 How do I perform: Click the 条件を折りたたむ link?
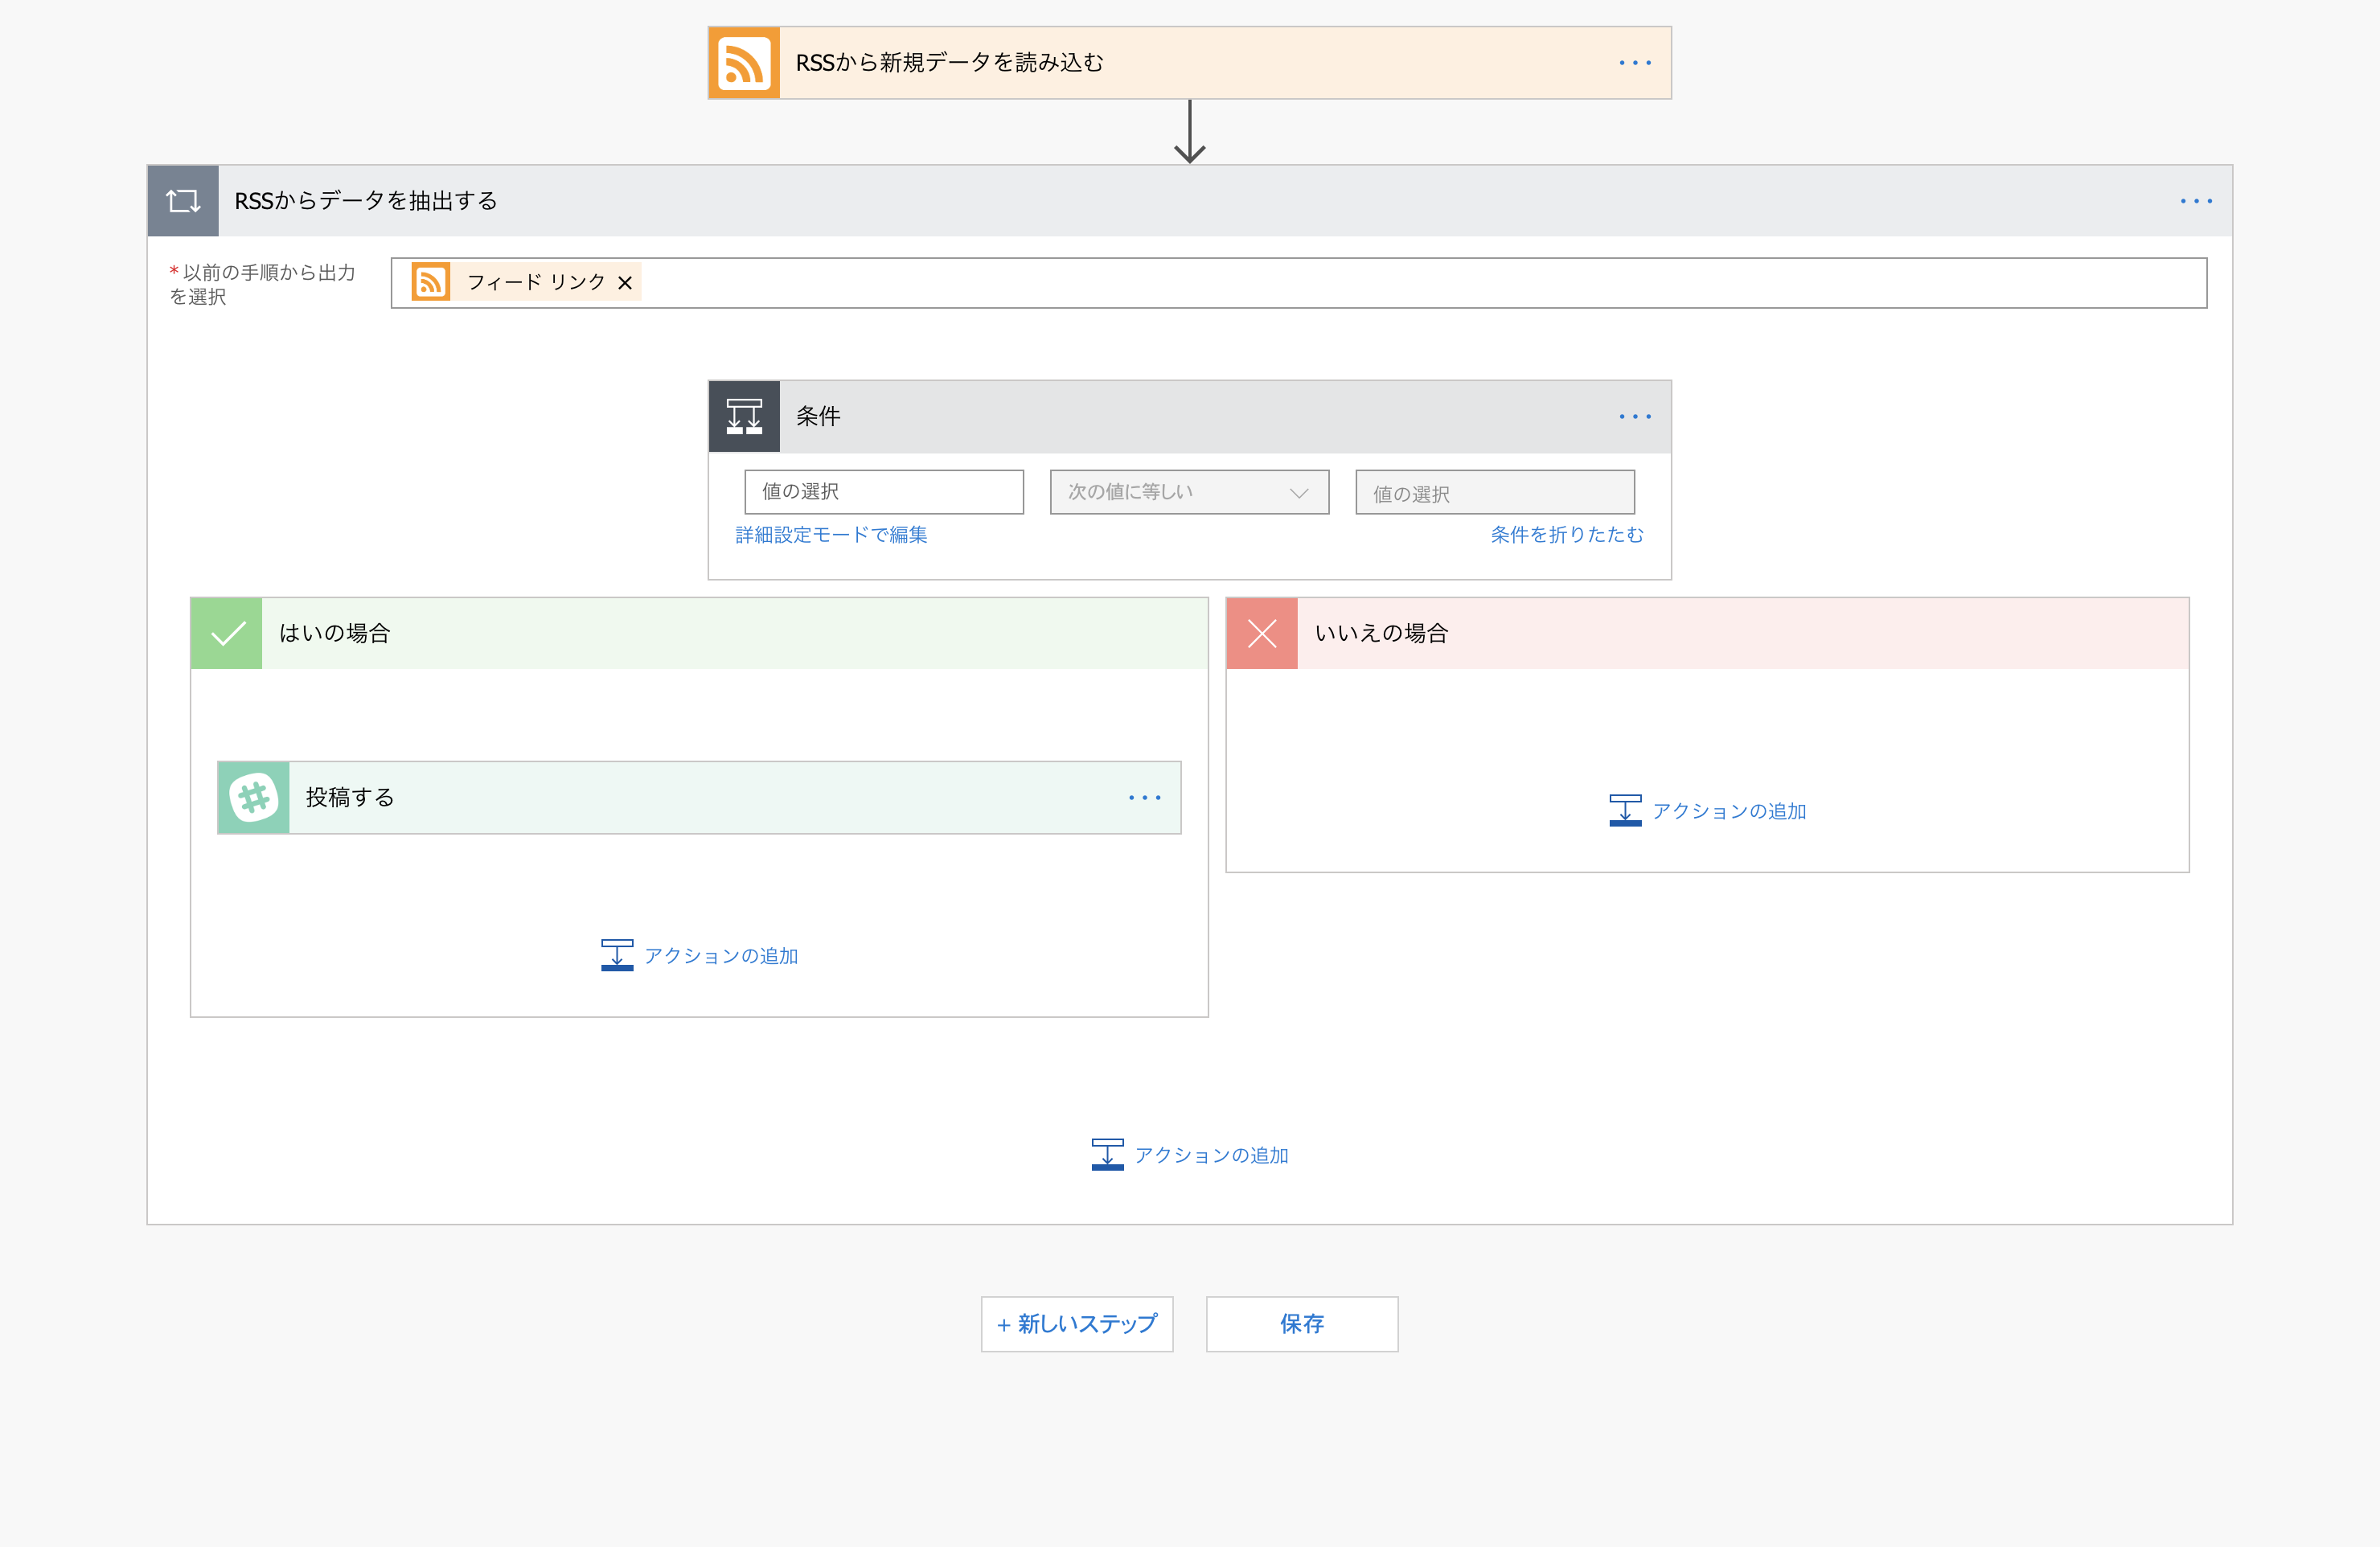tap(1567, 535)
